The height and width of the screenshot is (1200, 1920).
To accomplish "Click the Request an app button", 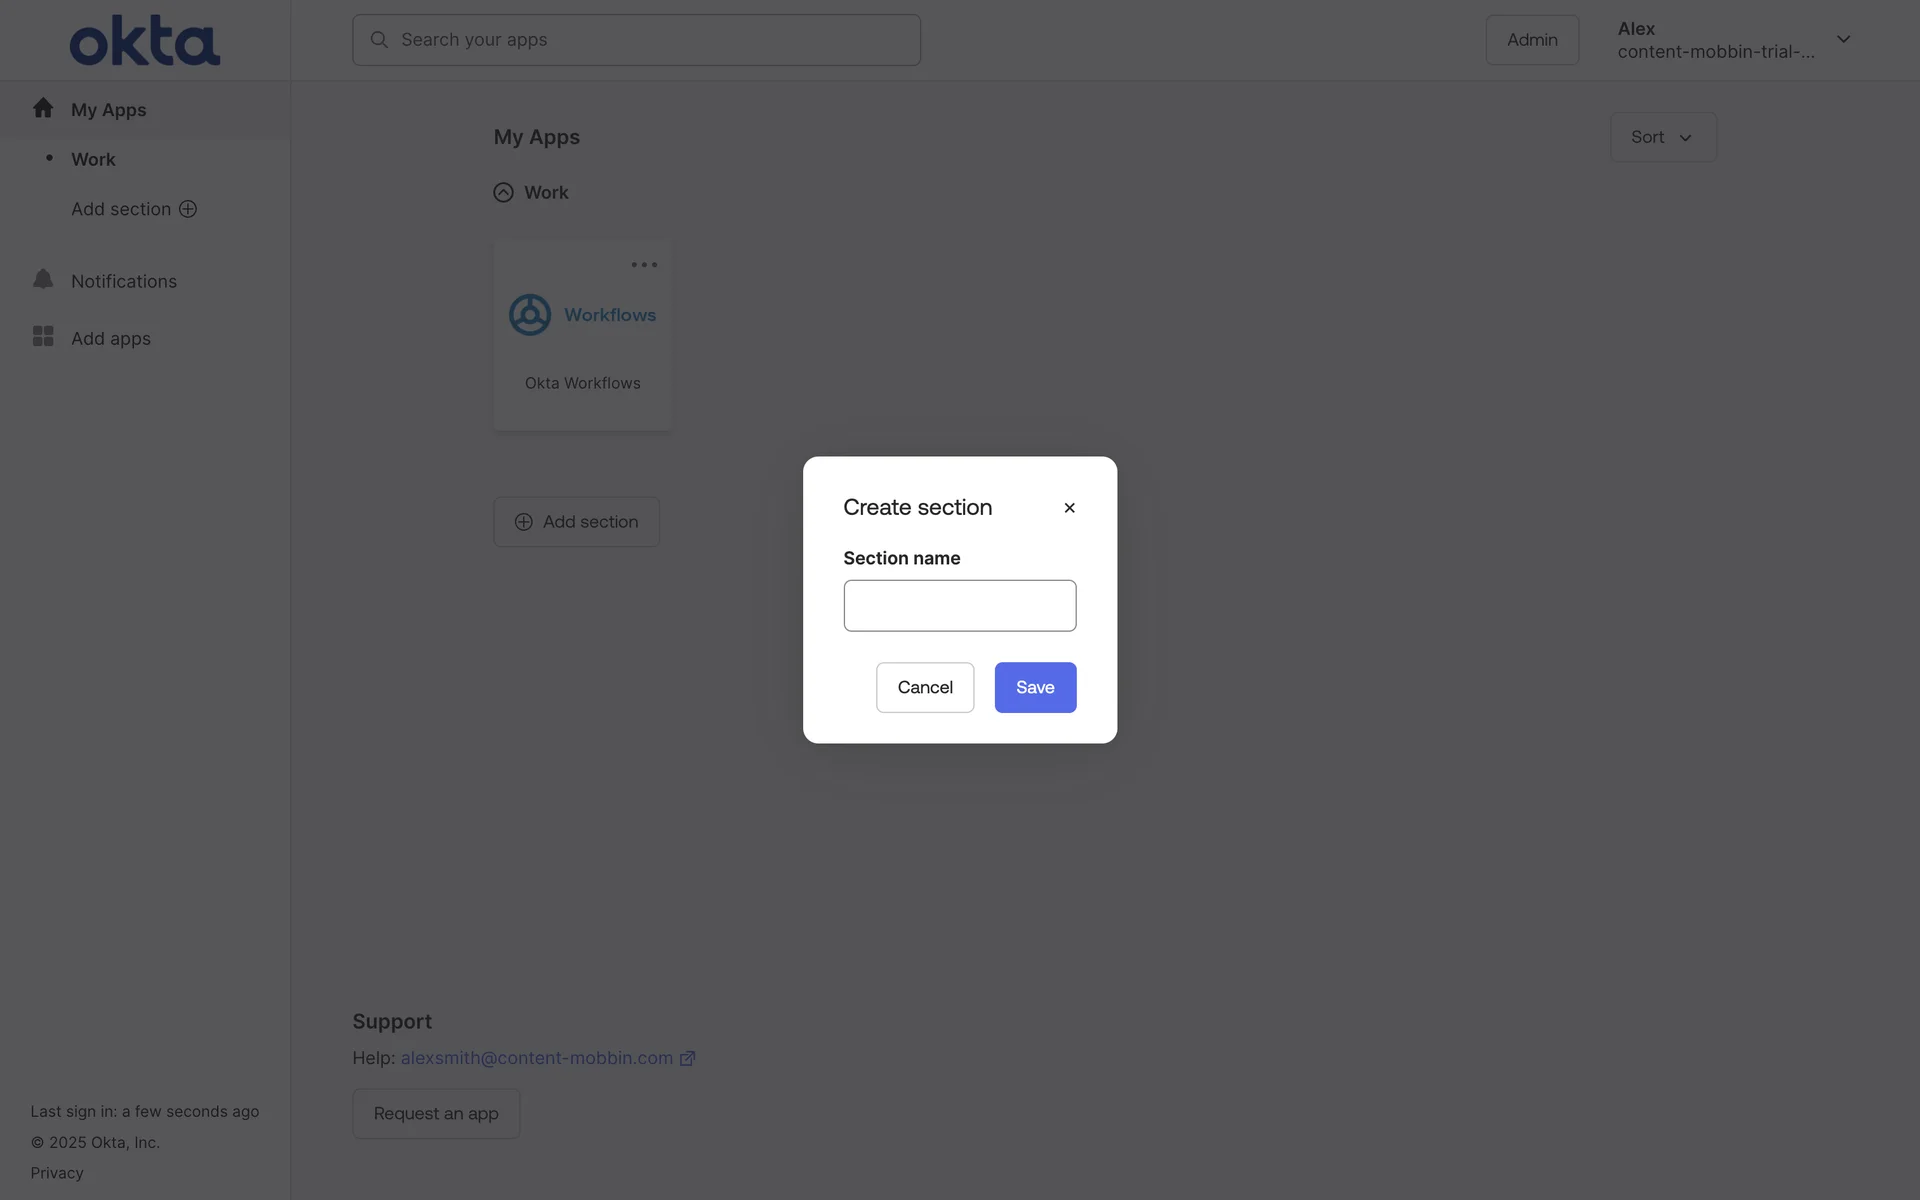I will 436,1114.
